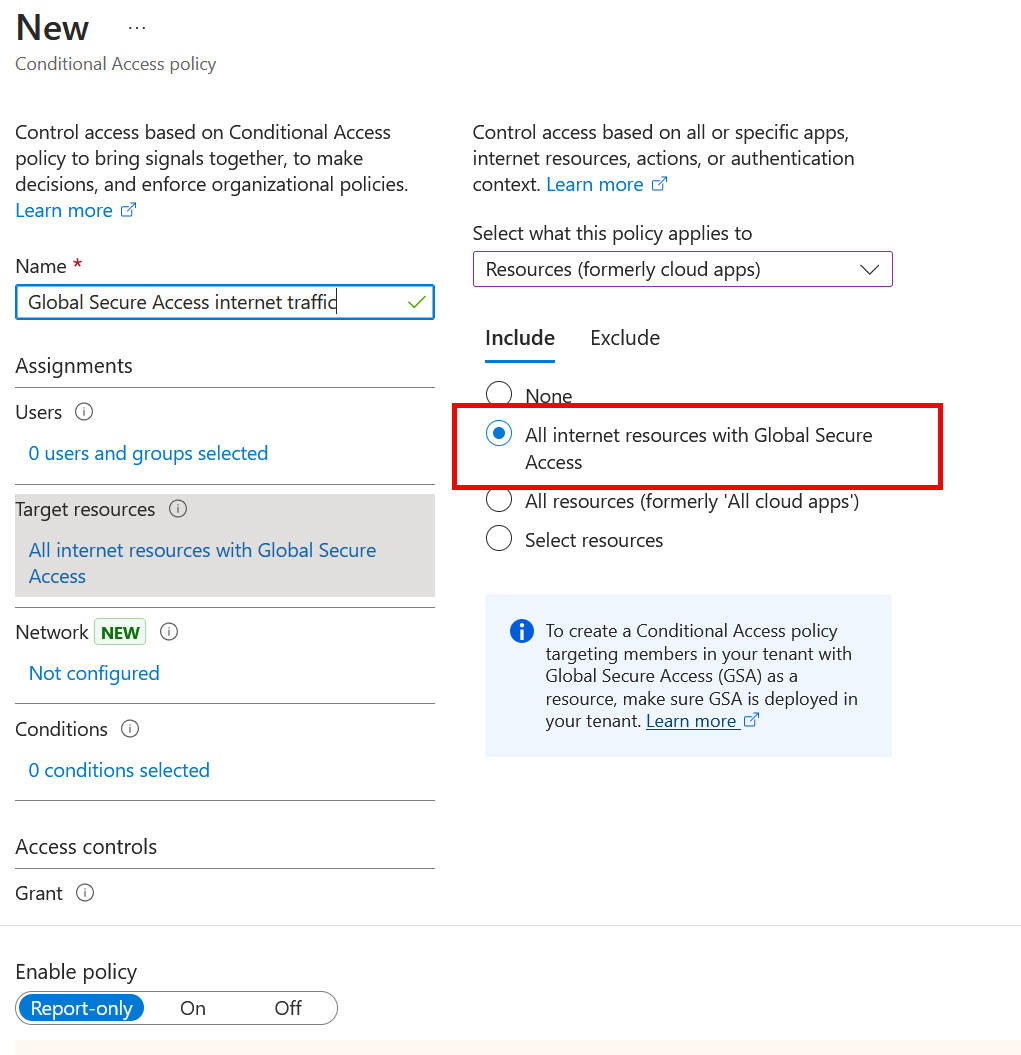This screenshot has height=1055, width=1021.
Task: Select the Include tab
Action: (x=519, y=338)
